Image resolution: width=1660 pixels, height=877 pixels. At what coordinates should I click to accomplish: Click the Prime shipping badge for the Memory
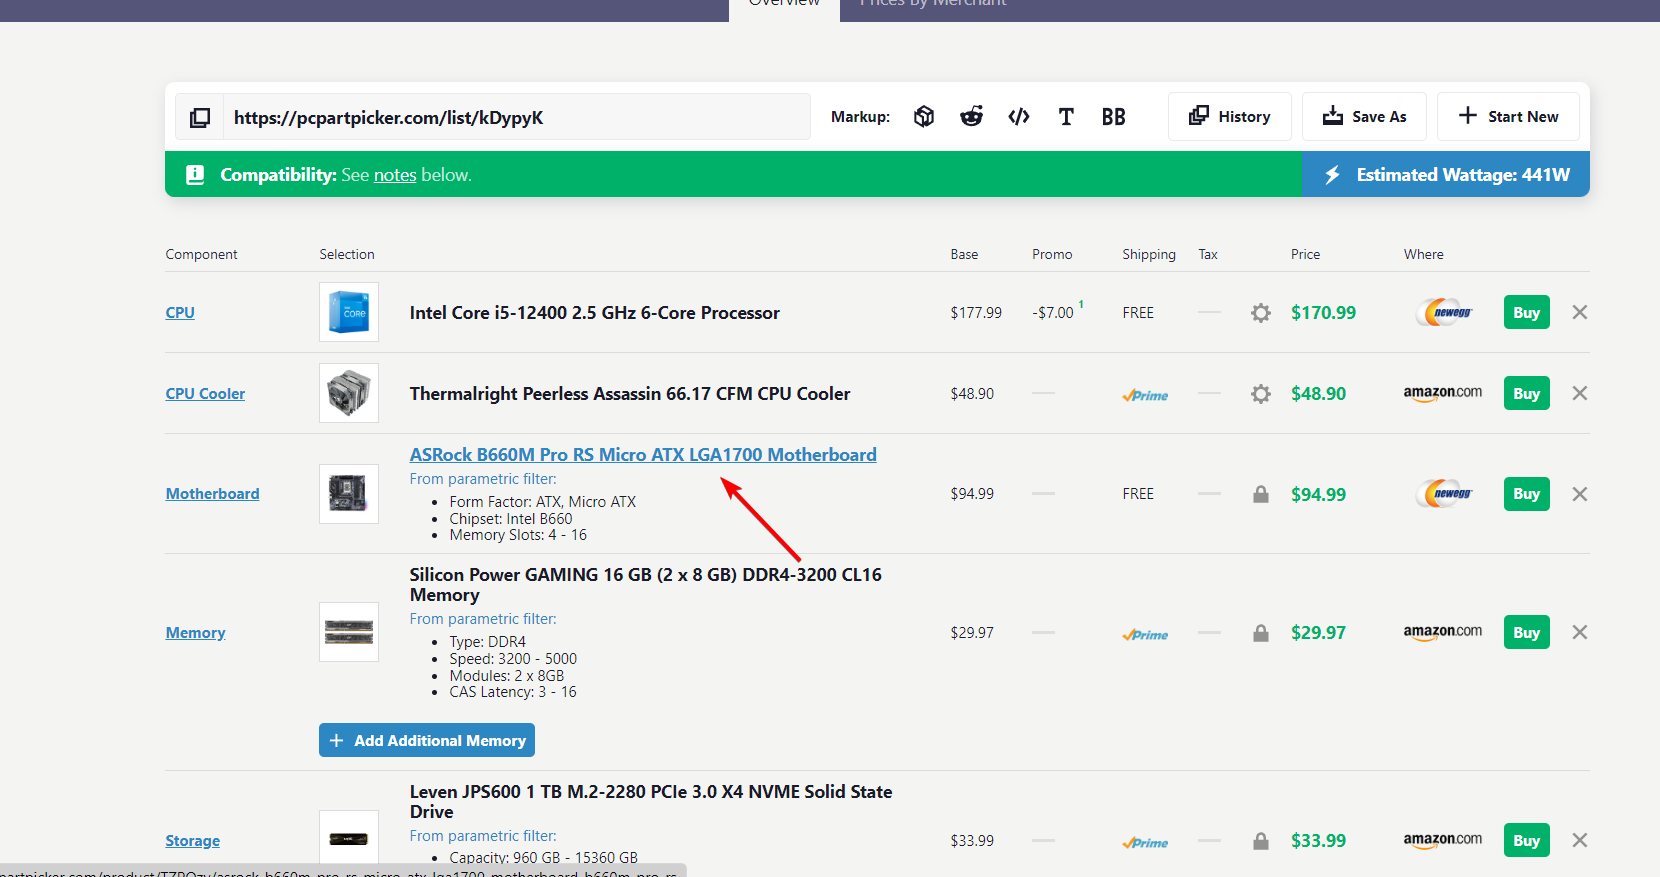click(1145, 634)
